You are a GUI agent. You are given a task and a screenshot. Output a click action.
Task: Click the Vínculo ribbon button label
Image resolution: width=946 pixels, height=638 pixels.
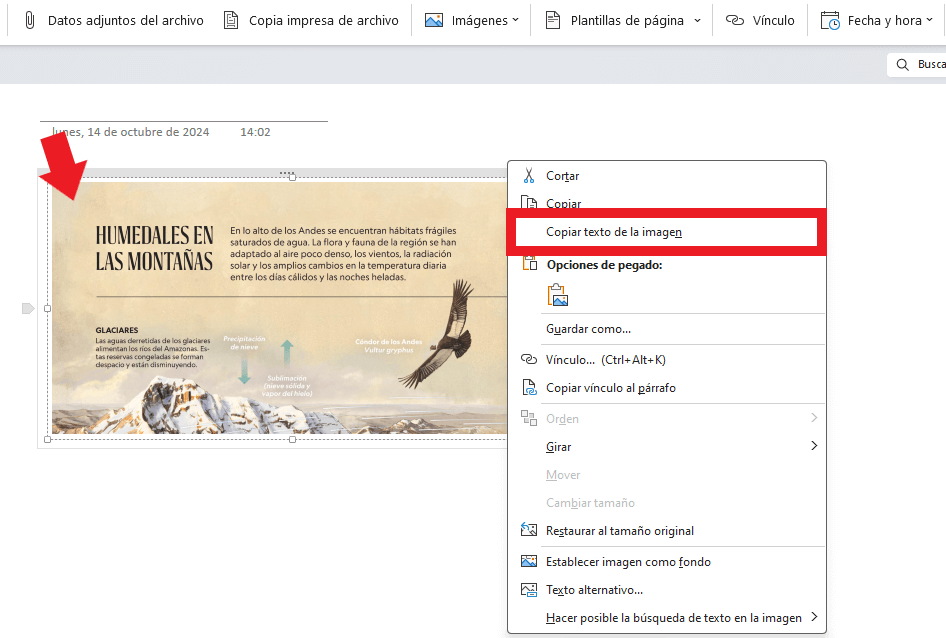pos(773,21)
